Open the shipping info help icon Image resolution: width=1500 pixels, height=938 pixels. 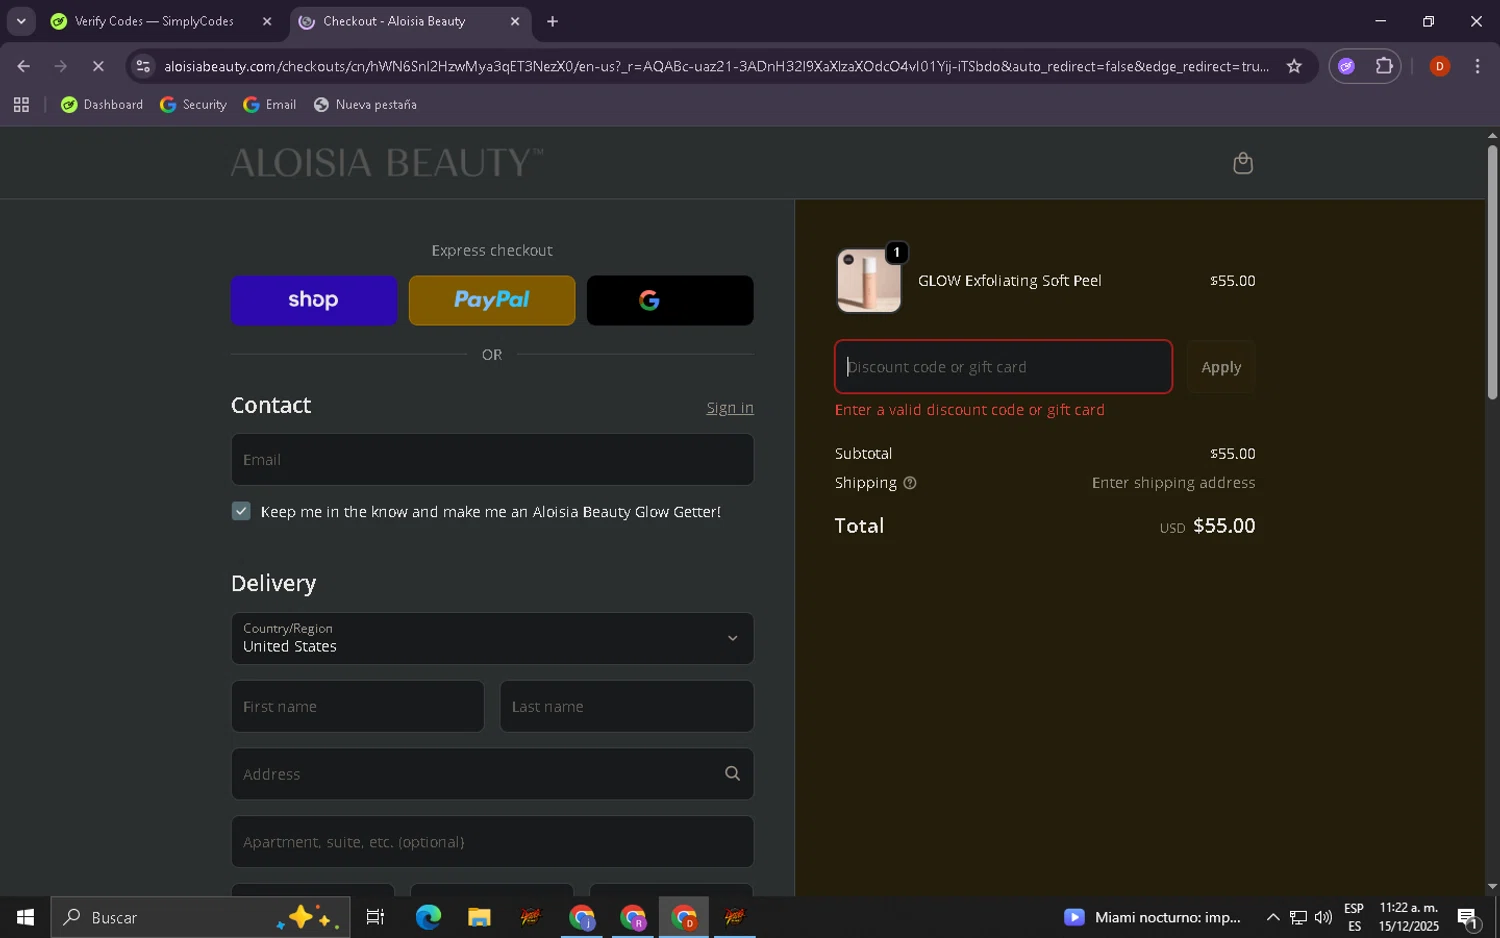(910, 483)
